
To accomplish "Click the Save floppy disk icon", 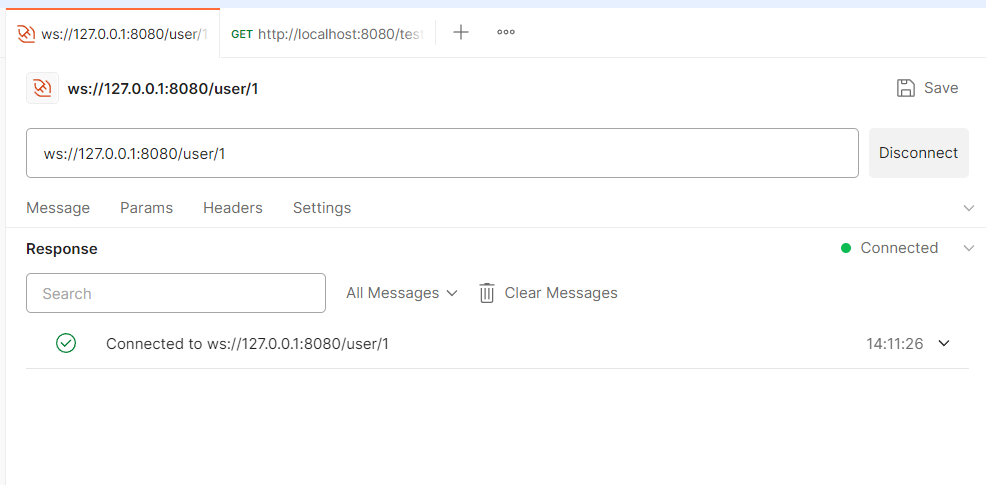I will pos(906,88).
